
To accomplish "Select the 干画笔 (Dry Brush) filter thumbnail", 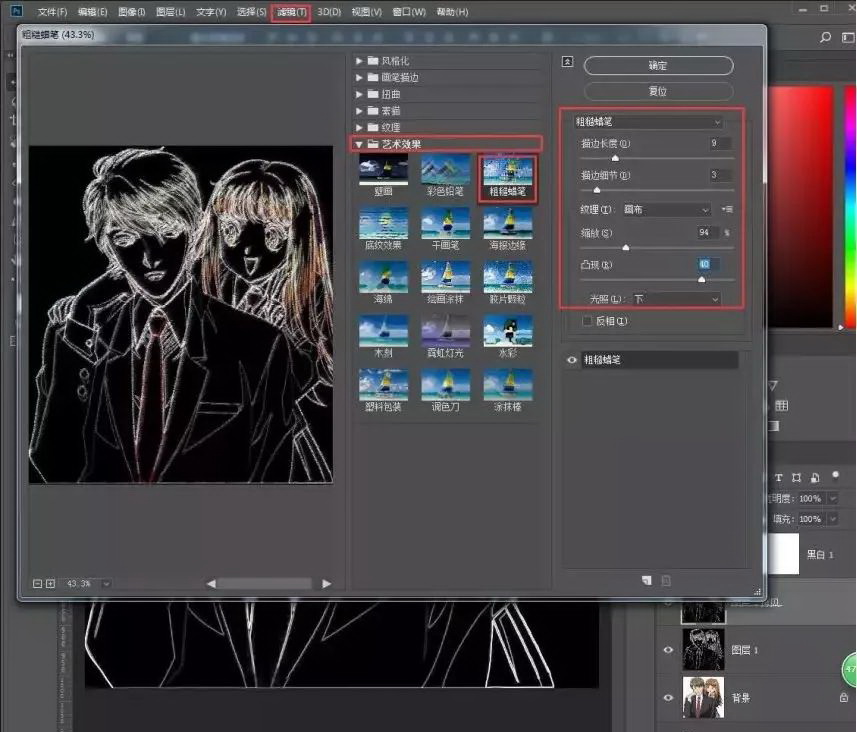I will 445,222.
